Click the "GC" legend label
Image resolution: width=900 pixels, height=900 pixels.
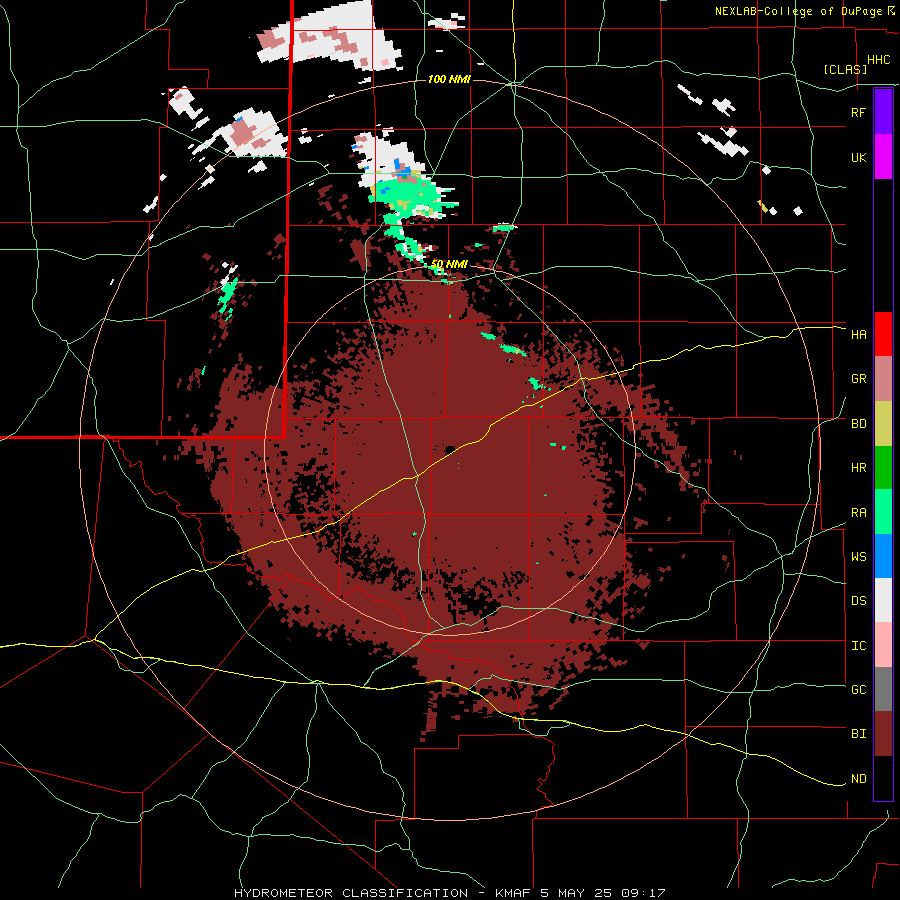858,690
